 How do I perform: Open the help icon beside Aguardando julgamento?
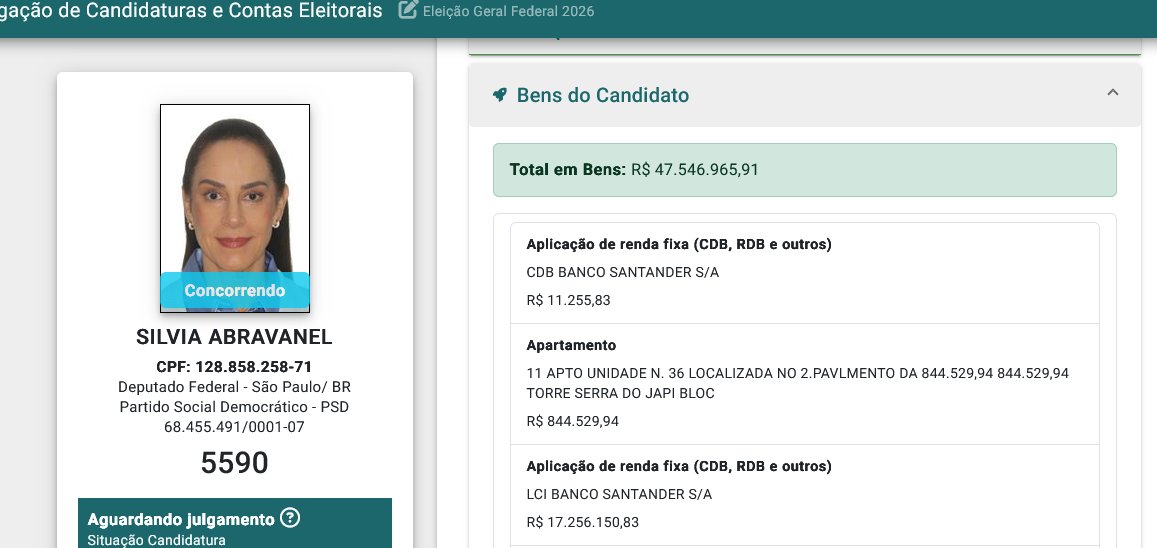click(x=291, y=518)
